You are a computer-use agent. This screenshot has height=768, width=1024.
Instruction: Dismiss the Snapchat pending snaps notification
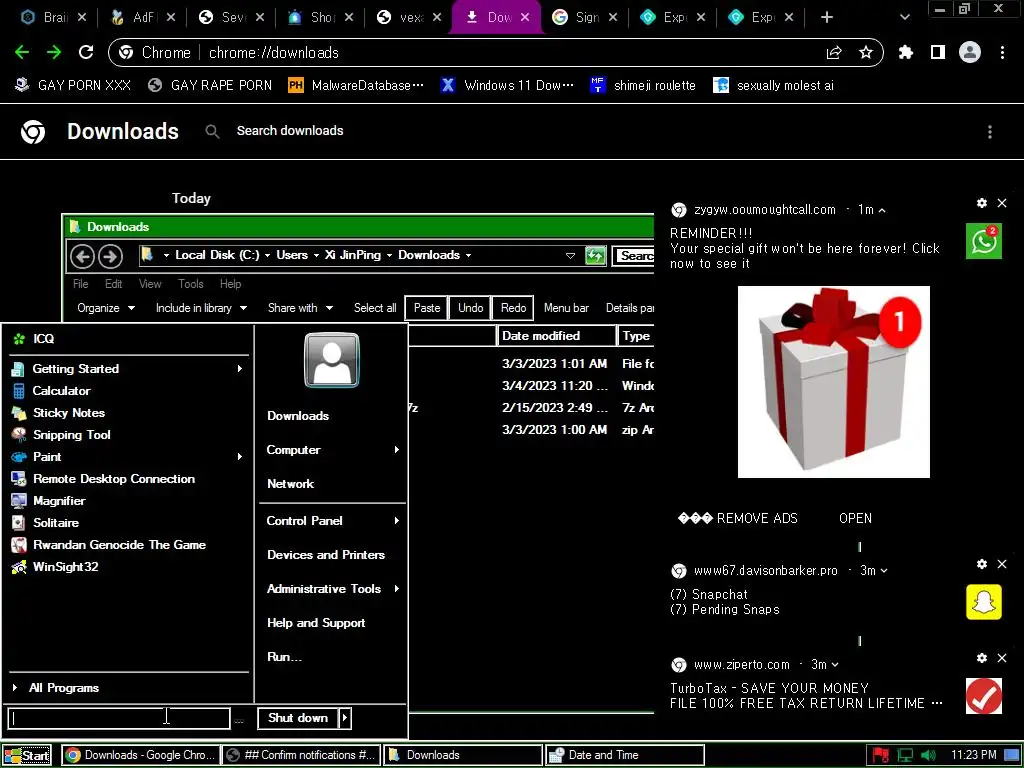coord(1002,564)
